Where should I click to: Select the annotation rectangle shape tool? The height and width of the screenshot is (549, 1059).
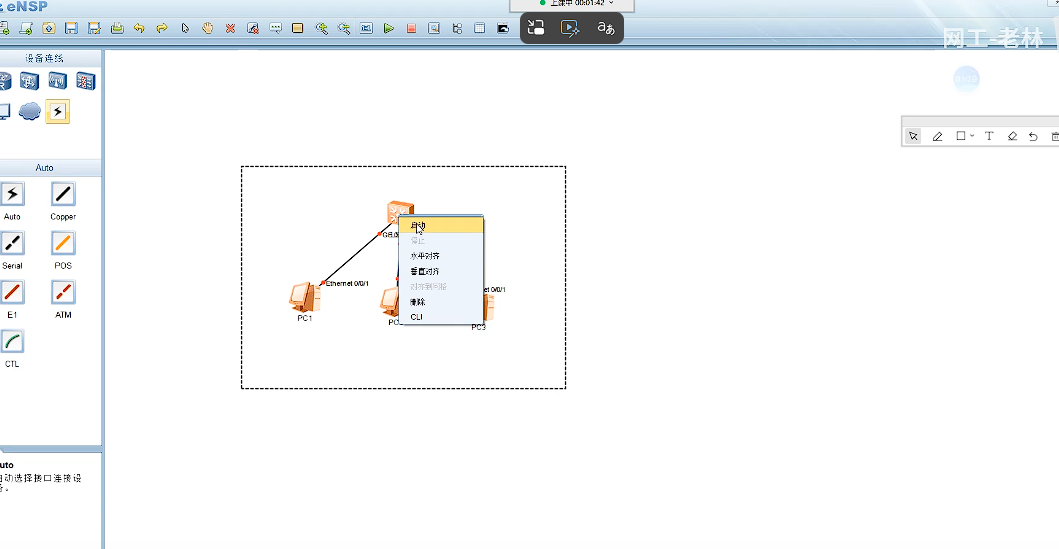pyautogui.click(x=960, y=136)
